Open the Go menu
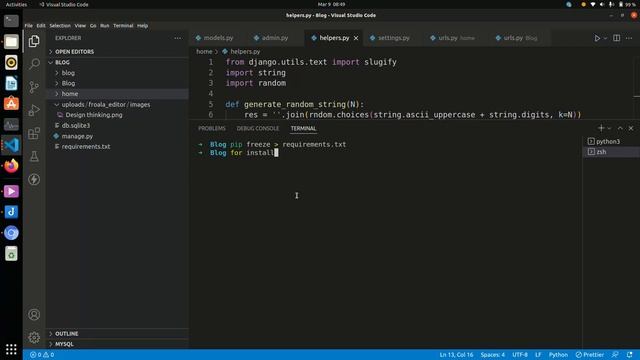The height and width of the screenshot is (360, 640). [93, 25]
